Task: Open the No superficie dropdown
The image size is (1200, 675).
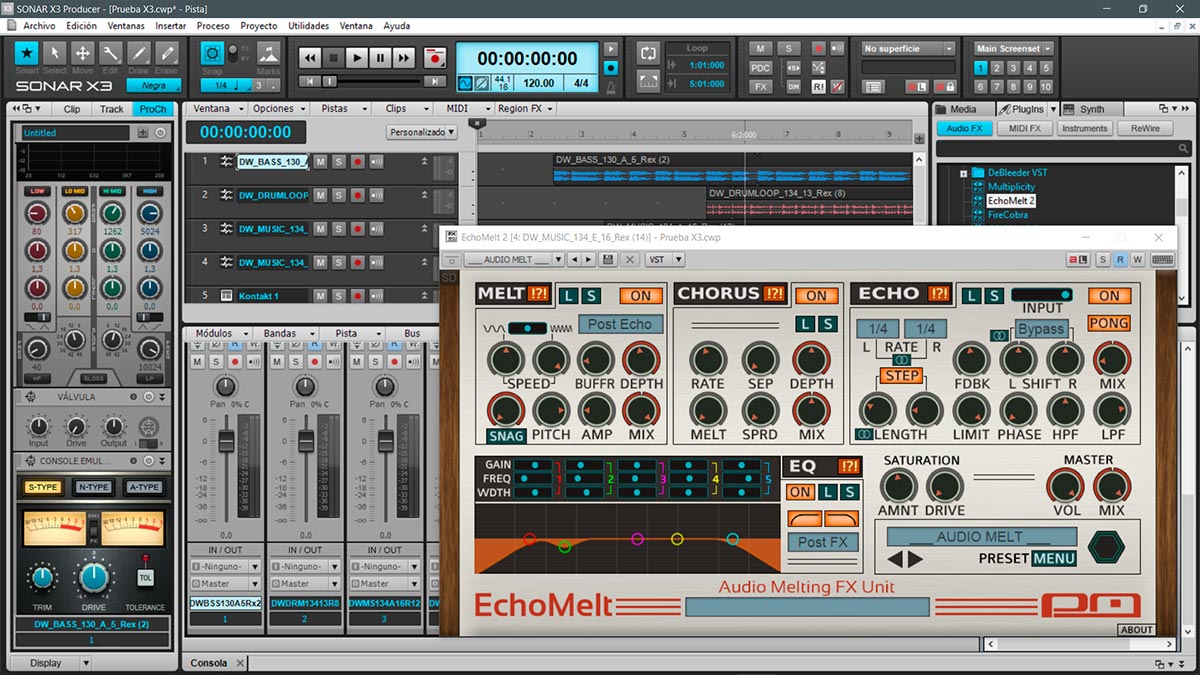Action: point(909,48)
